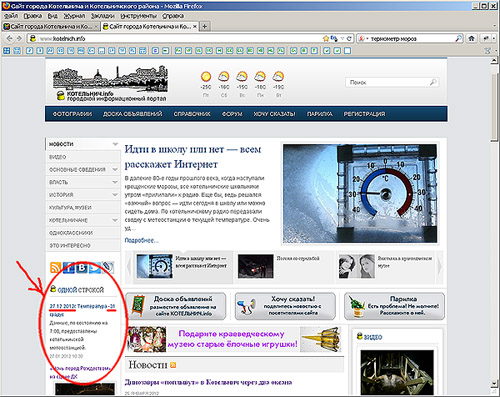Expand the КОТЕЛЬНИЧАНЕ sidebar arrow
Viewport: 500px width, 397px height.
coord(115,220)
